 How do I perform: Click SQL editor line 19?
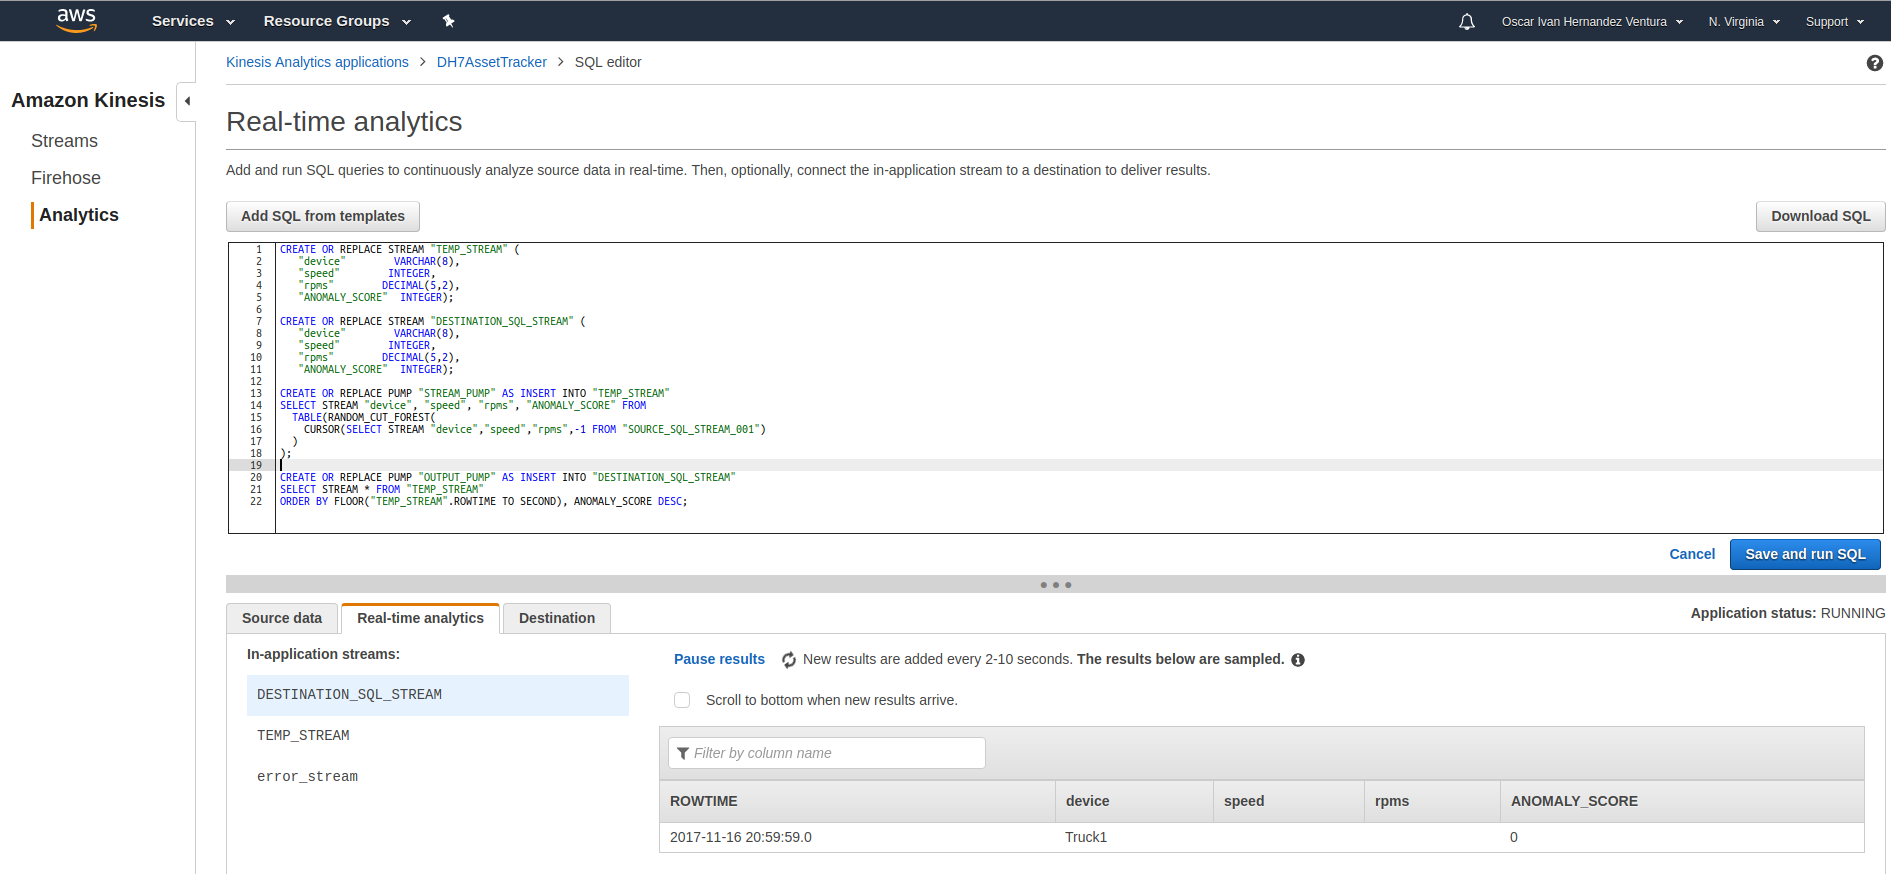(1080, 465)
